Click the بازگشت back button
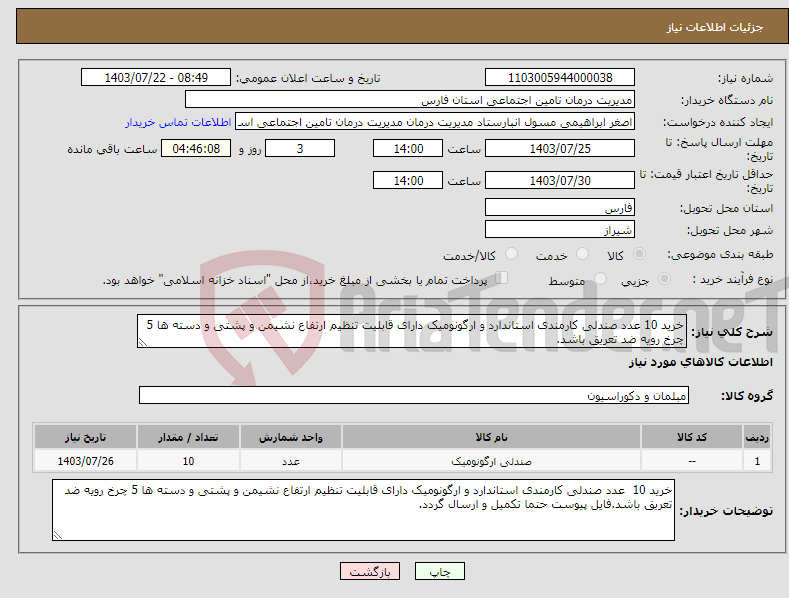Viewport: 789px width, 598px height. (370, 571)
